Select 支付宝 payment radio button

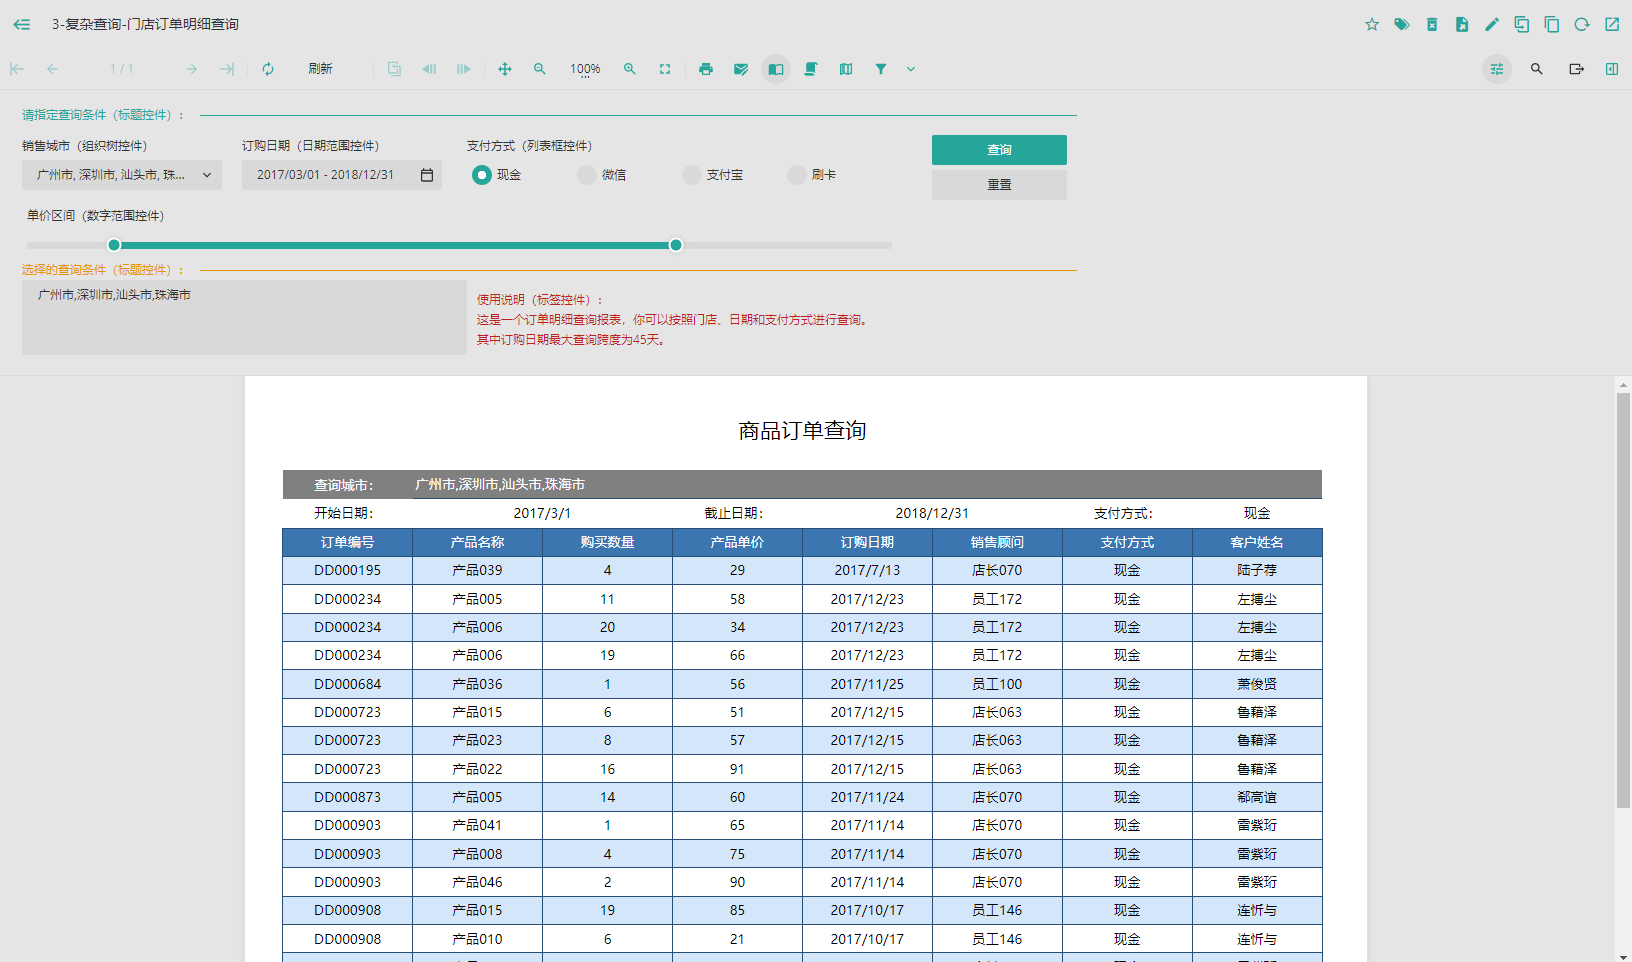tap(692, 175)
